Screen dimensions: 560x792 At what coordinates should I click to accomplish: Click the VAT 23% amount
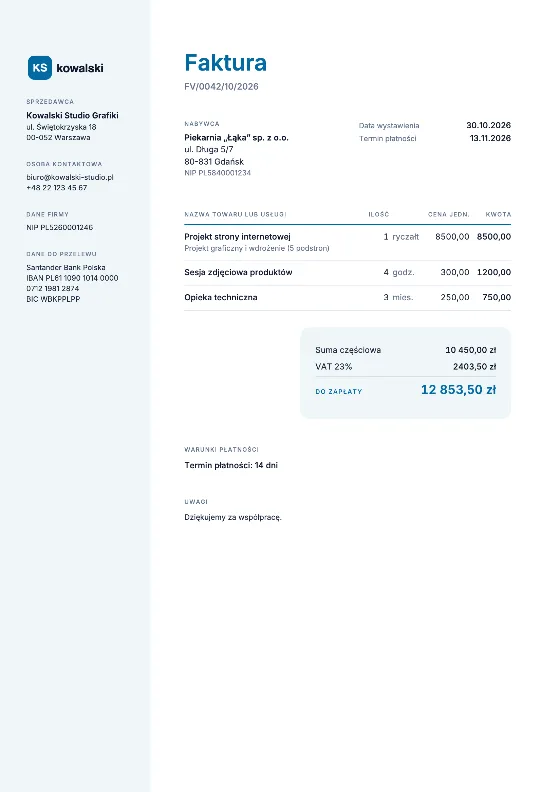pos(474,367)
